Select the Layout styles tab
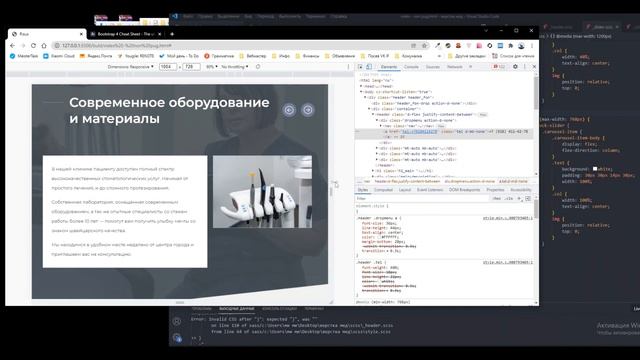The width and height of the screenshot is (640, 360). coord(405,190)
